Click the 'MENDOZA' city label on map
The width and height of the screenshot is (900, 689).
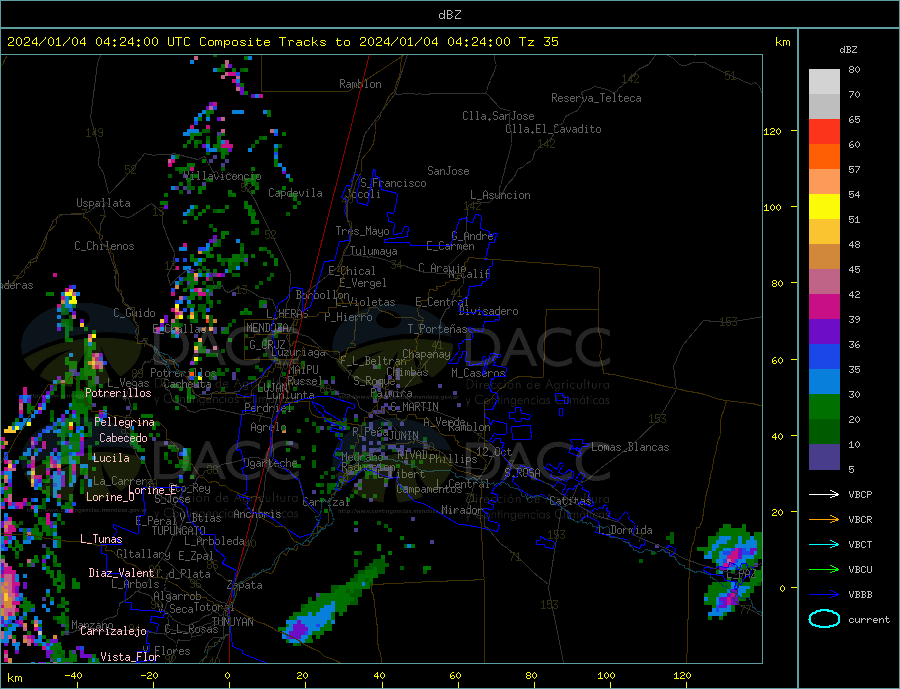pyautogui.click(x=267, y=328)
